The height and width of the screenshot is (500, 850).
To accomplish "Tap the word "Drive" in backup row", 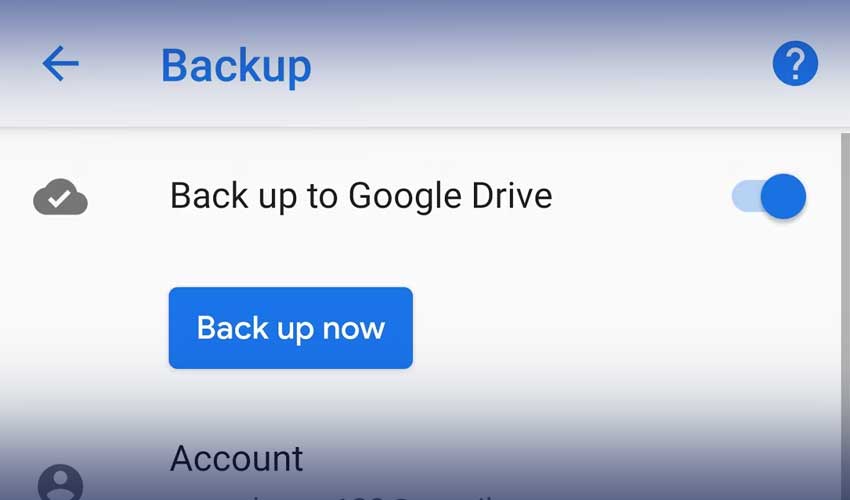I will (512, 195).
